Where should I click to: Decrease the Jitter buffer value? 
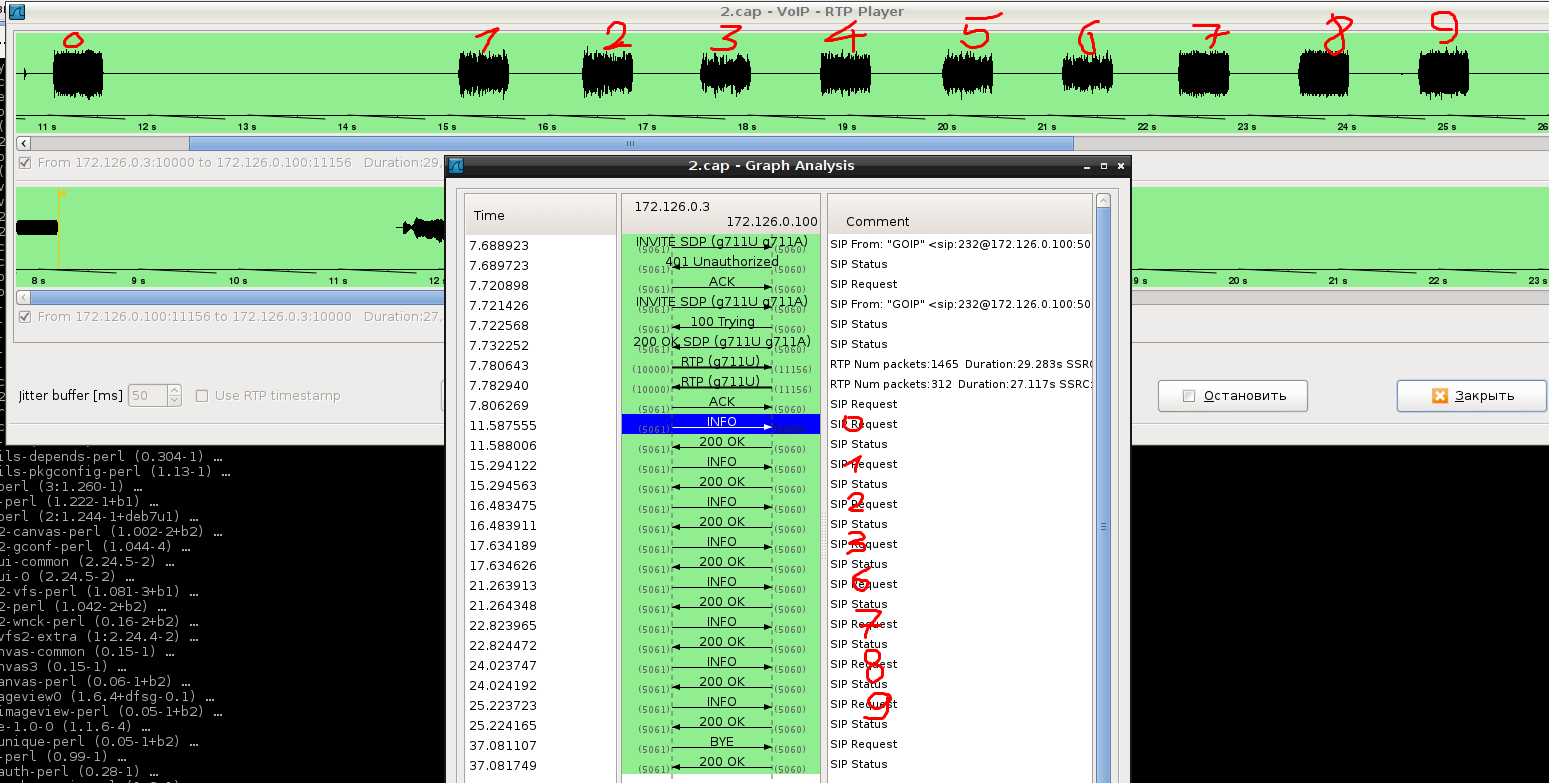coord(175,401)
